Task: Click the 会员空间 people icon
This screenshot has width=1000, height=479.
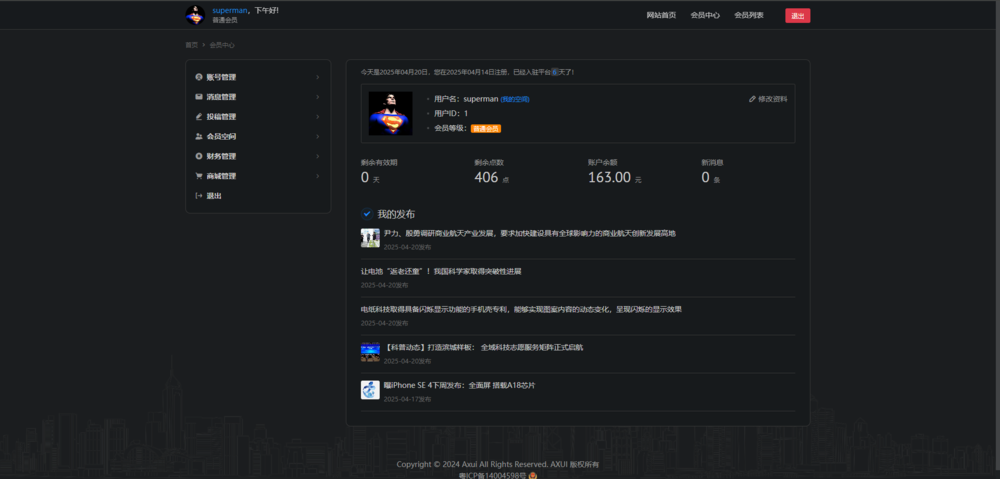Action: click(199, 136)
